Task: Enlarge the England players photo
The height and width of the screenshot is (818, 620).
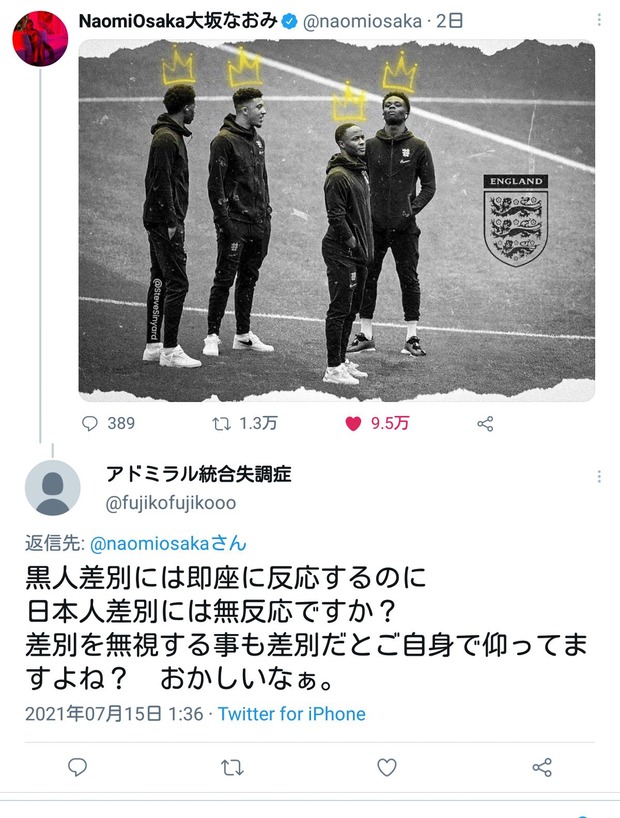Action: pyautogui.click(x=337, y=221)
